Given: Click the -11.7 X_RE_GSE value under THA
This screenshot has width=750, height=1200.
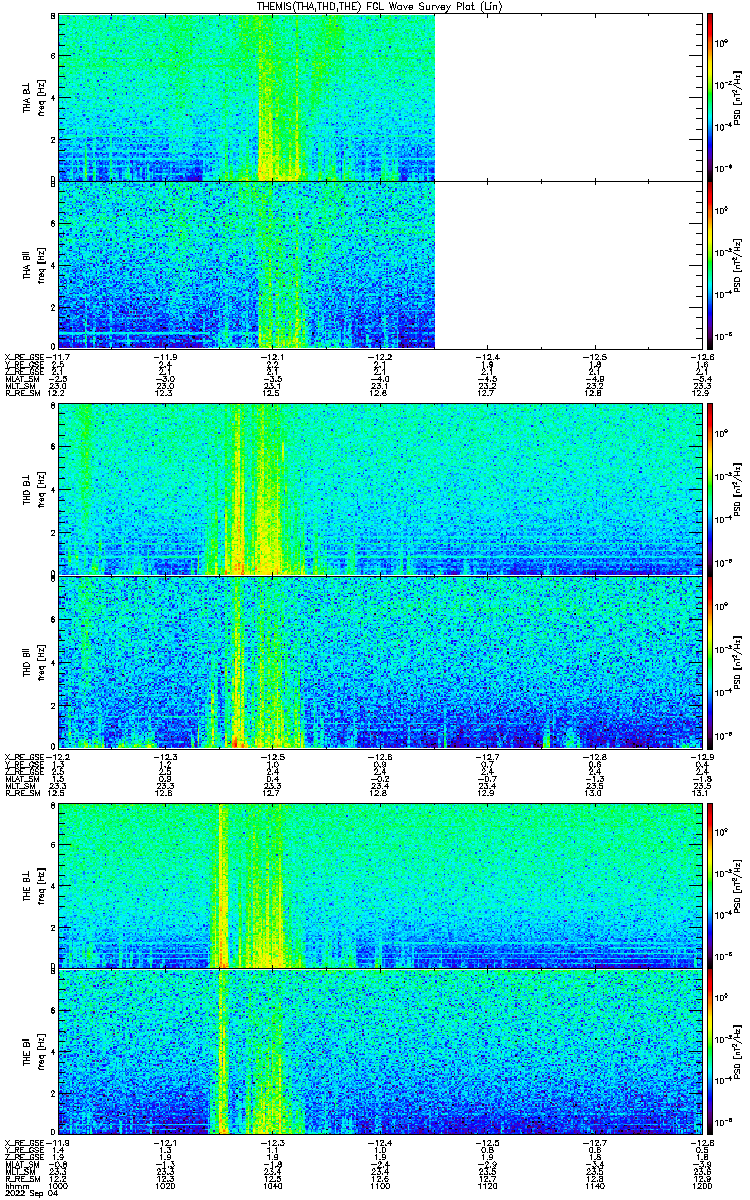Looking at the screenshot, I should pyautogui.click(x=56, y=357).
